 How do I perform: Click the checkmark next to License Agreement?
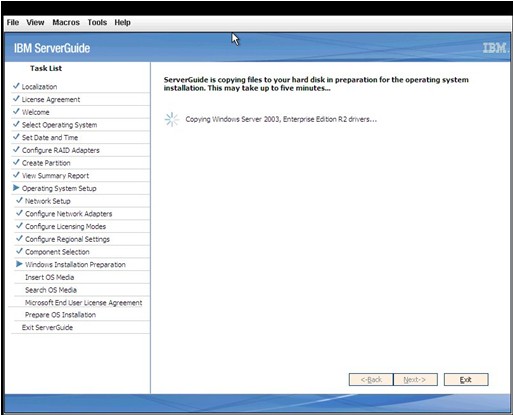(16, 99)
